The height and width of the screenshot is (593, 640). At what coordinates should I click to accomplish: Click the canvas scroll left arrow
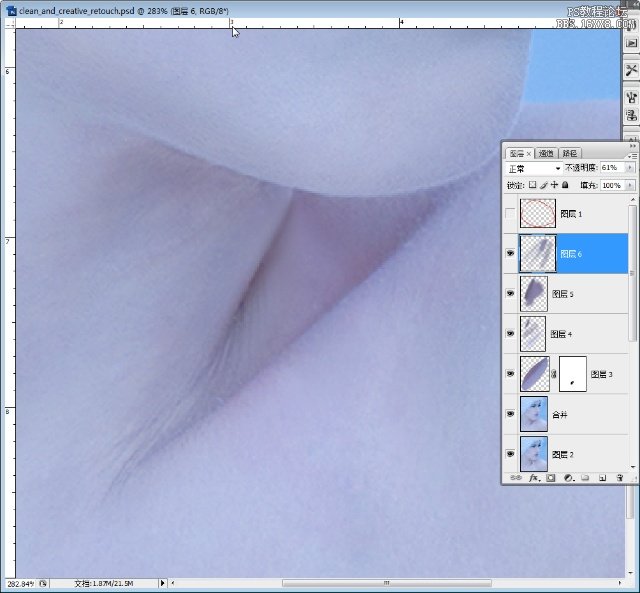coord(173,583)
